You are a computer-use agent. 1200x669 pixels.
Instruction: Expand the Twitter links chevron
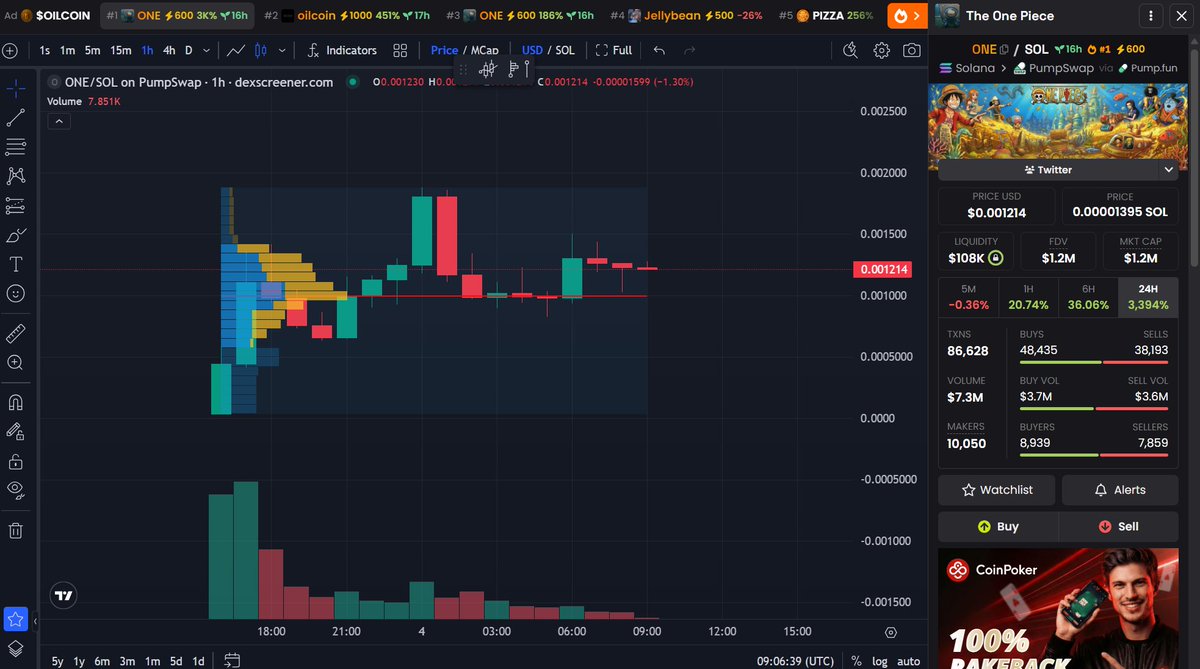coord(1169,170)
